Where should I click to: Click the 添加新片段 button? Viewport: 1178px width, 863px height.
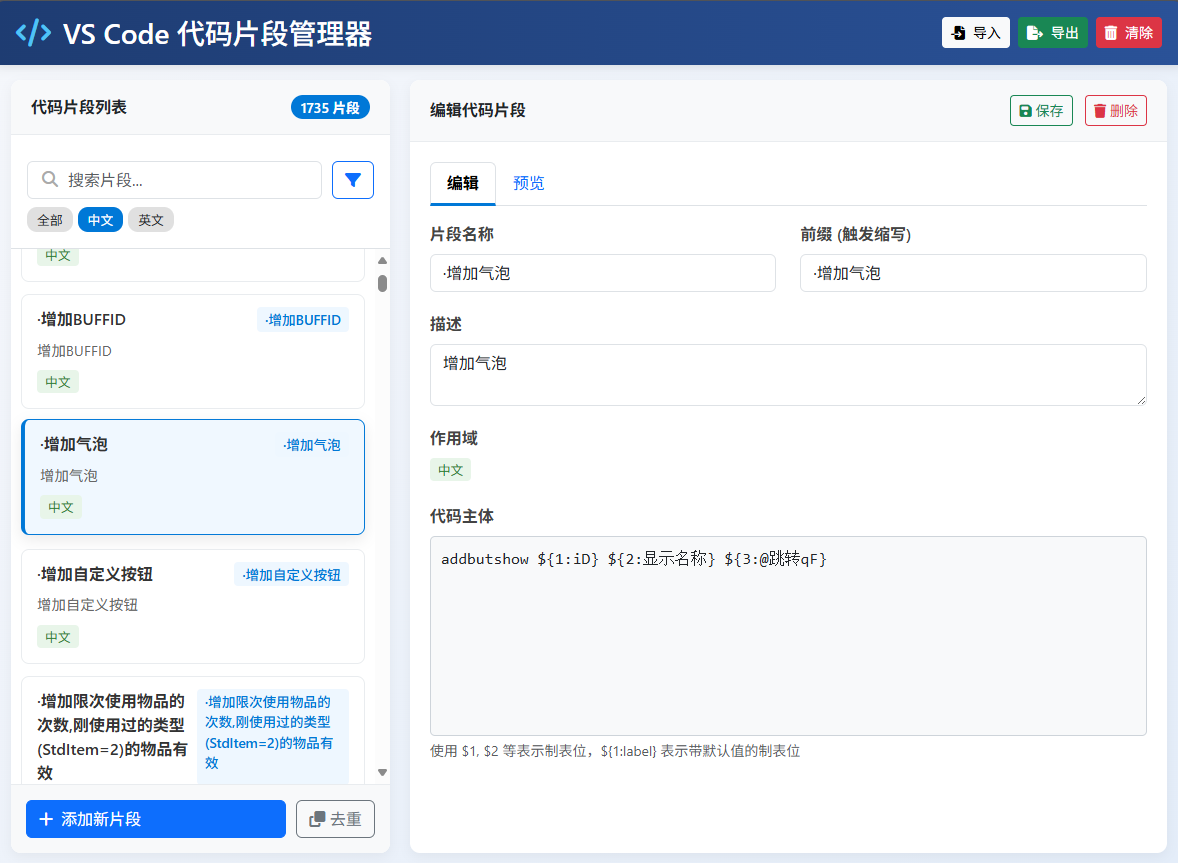coord(156,819)
